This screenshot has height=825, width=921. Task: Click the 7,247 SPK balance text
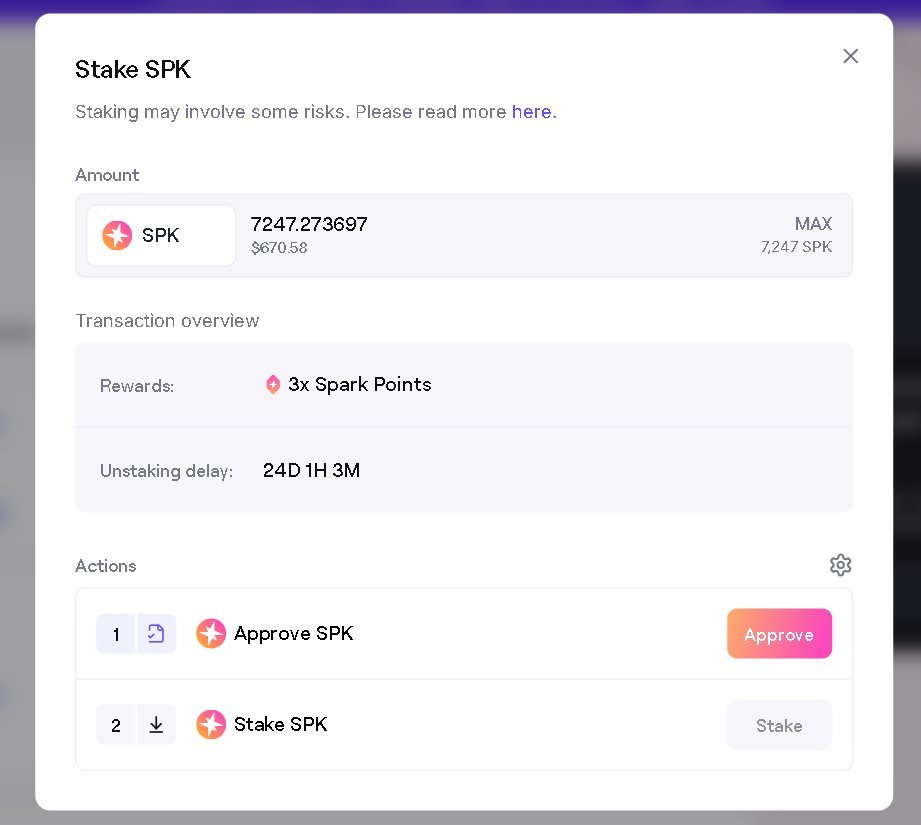pos(796,247)
